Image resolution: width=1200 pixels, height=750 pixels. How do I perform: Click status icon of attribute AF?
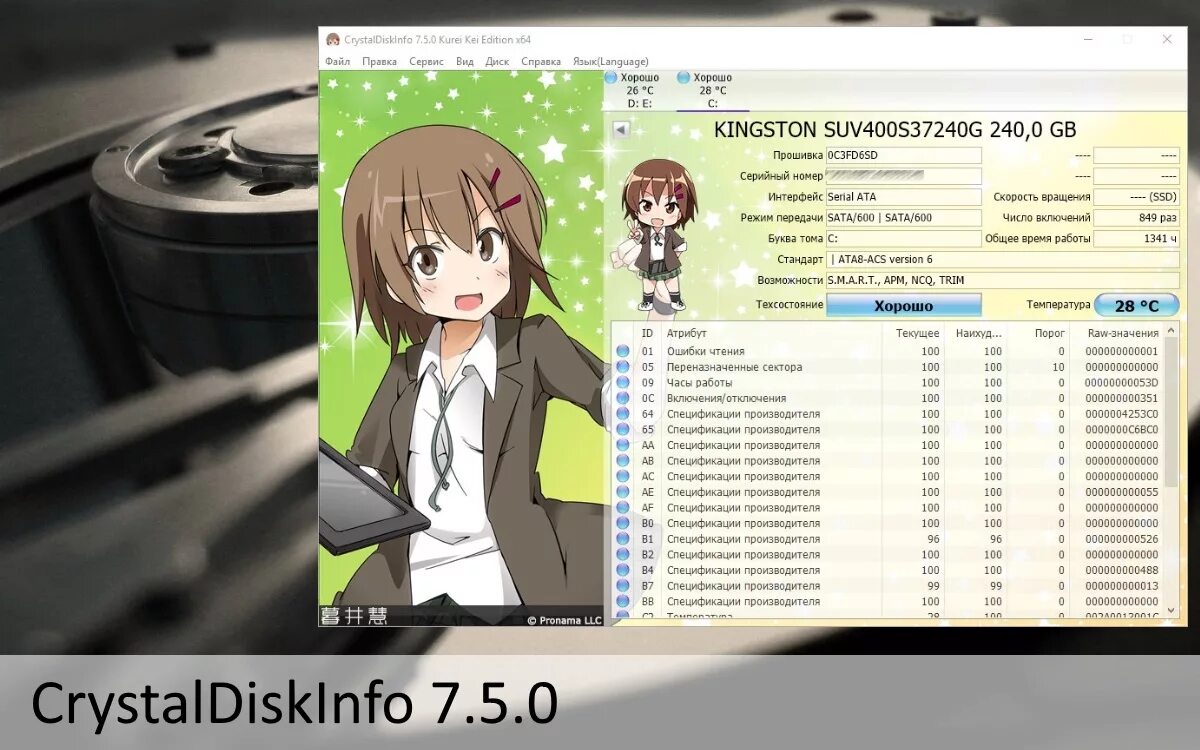(x=623, y=507)
